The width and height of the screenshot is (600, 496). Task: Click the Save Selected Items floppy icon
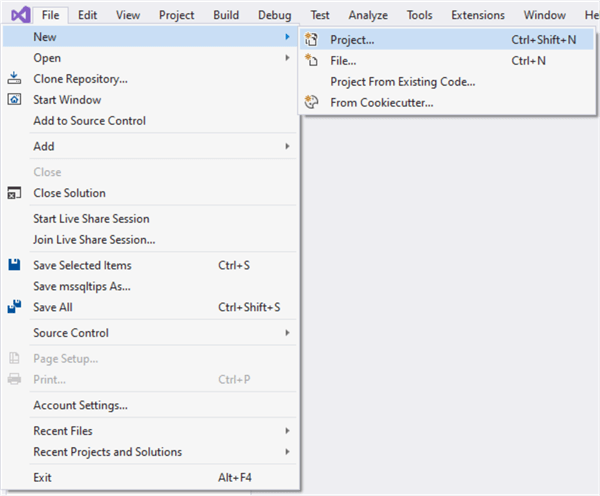tap(14, 265)
